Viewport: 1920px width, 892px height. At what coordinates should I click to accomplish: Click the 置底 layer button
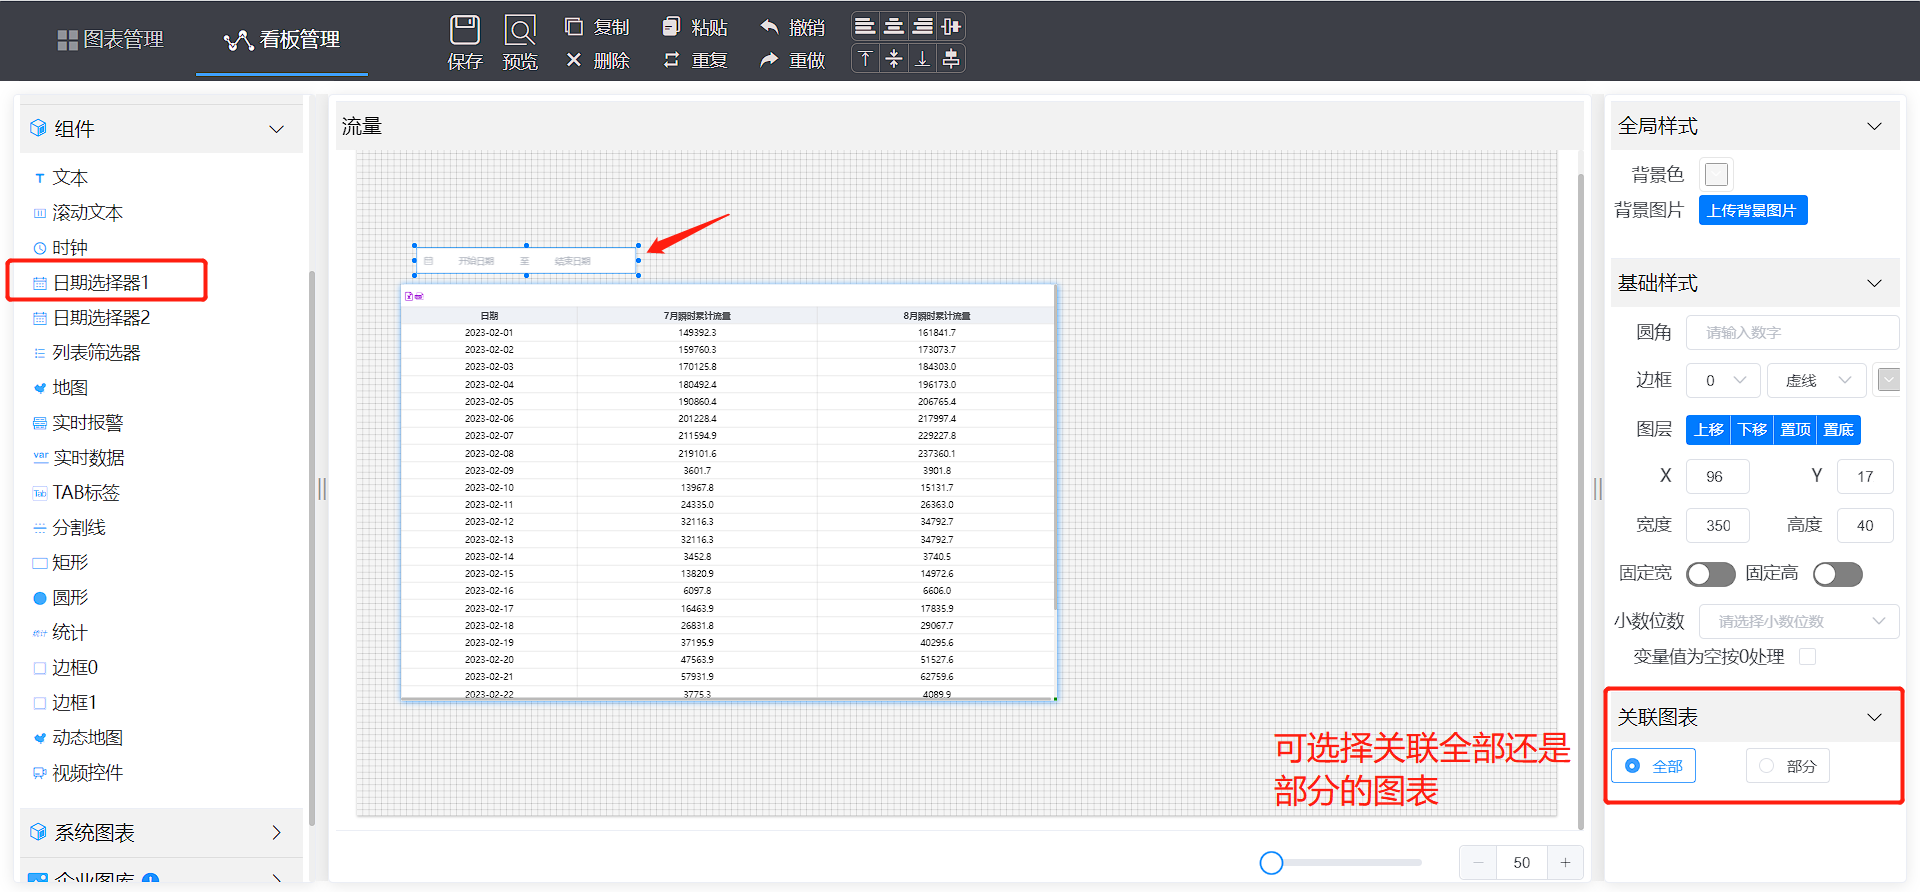[1838, 430]
